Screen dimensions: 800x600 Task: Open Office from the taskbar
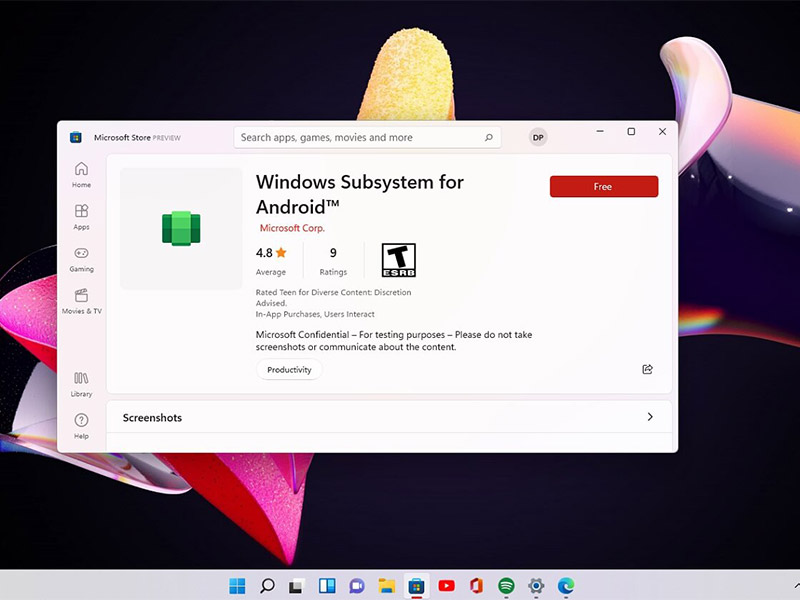click(476, 586)
